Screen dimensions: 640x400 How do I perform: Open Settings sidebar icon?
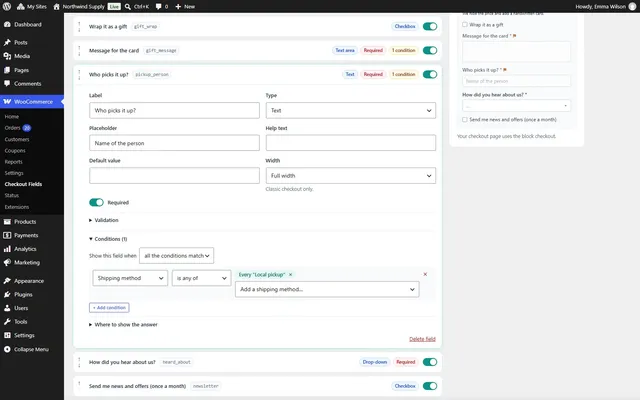(7, 335)
